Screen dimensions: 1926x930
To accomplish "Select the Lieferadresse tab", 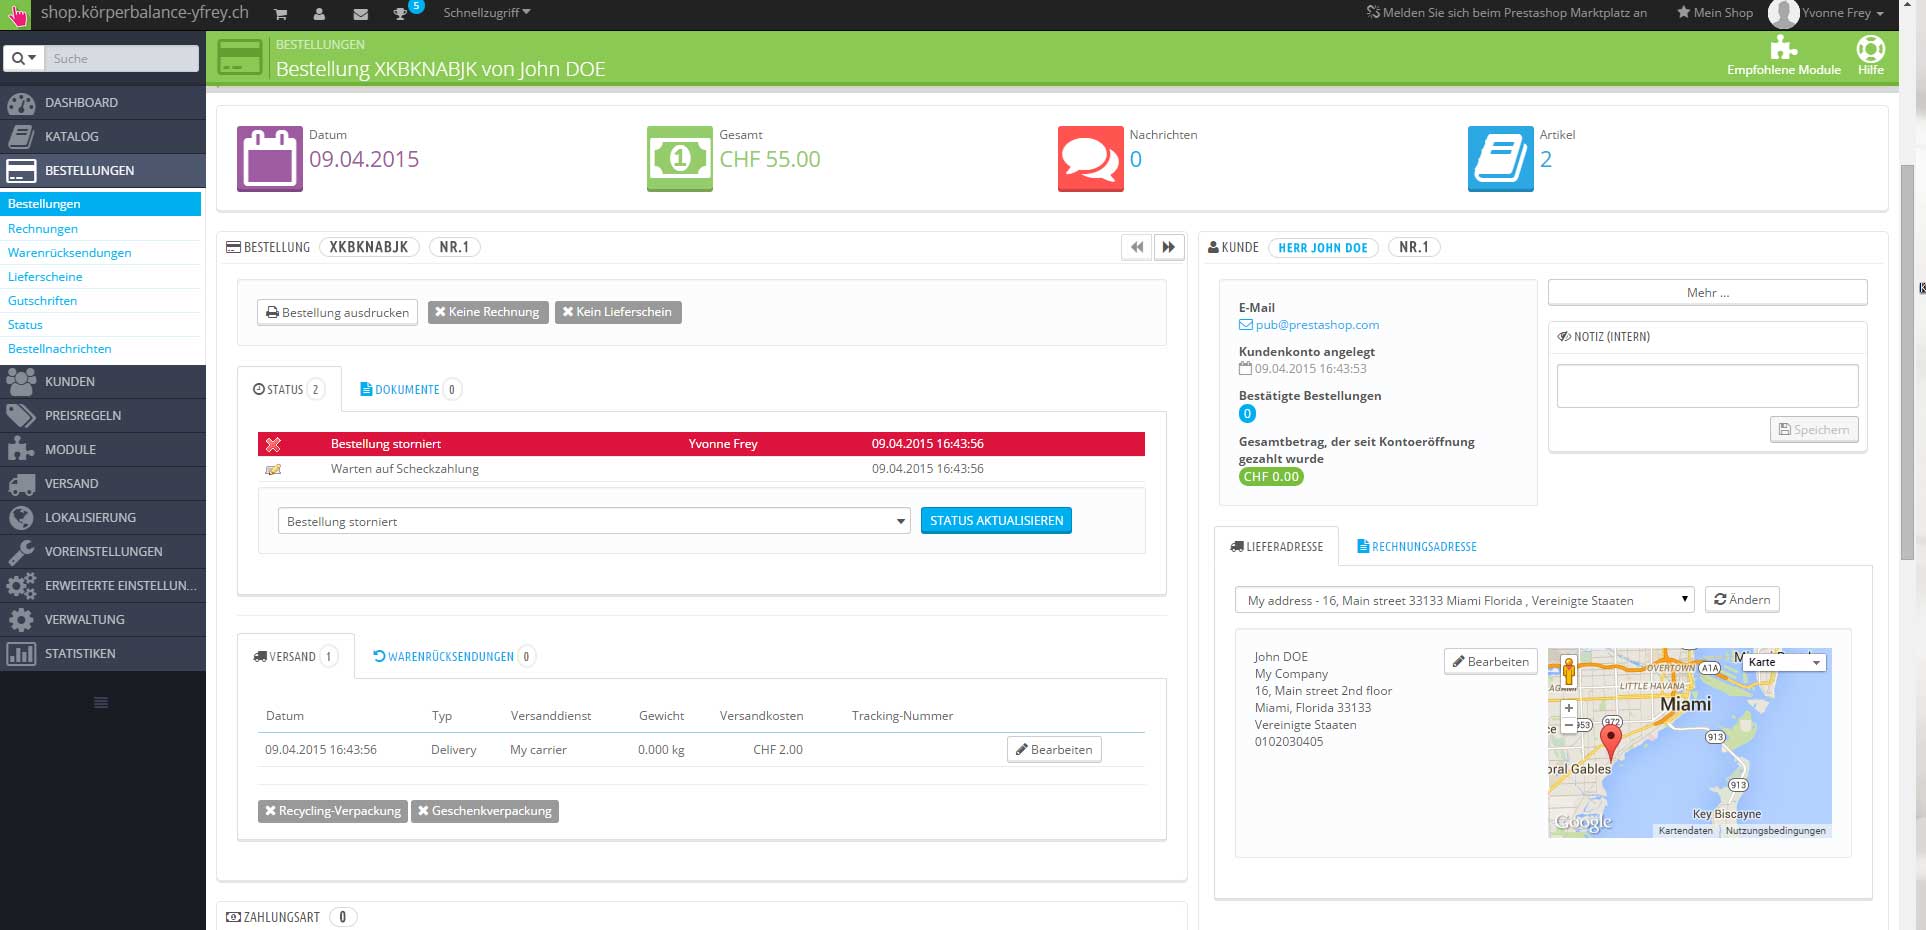I will click(x=1277, y=547).
